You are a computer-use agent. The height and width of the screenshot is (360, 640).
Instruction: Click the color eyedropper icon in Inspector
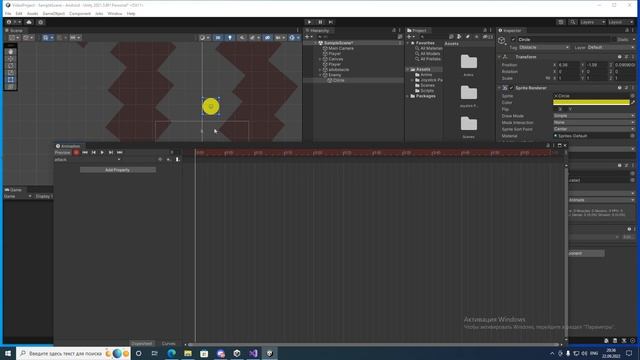tap(633, 102)
